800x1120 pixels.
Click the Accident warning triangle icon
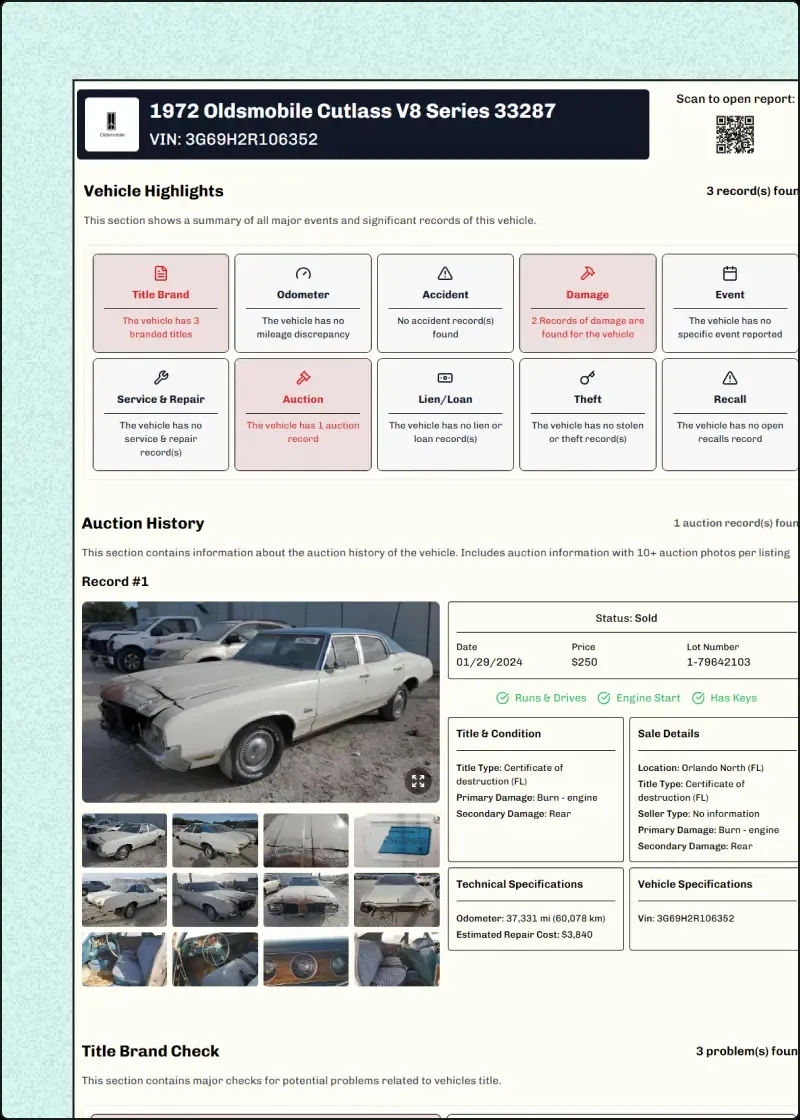[445, 274]
